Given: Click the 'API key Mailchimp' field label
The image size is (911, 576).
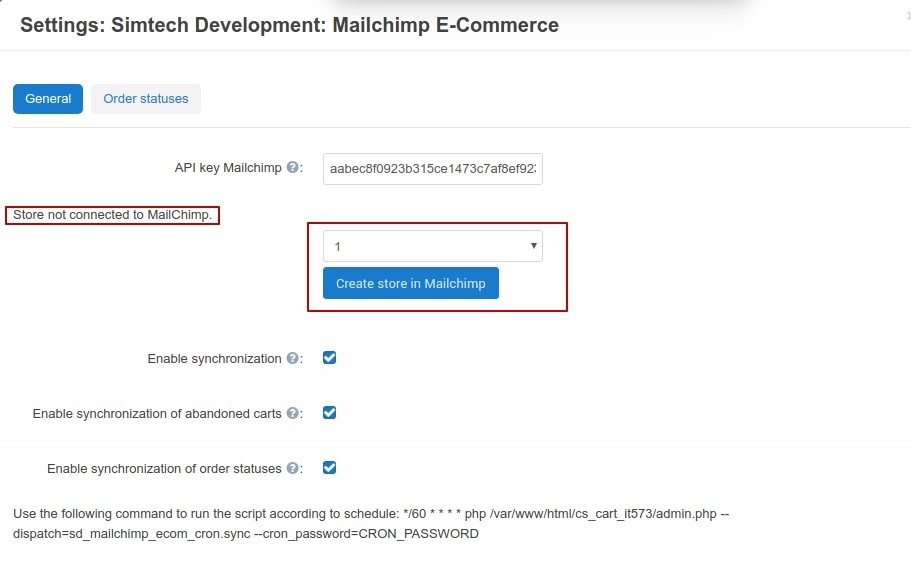Looking at the screenshot, I should [228, 168].
